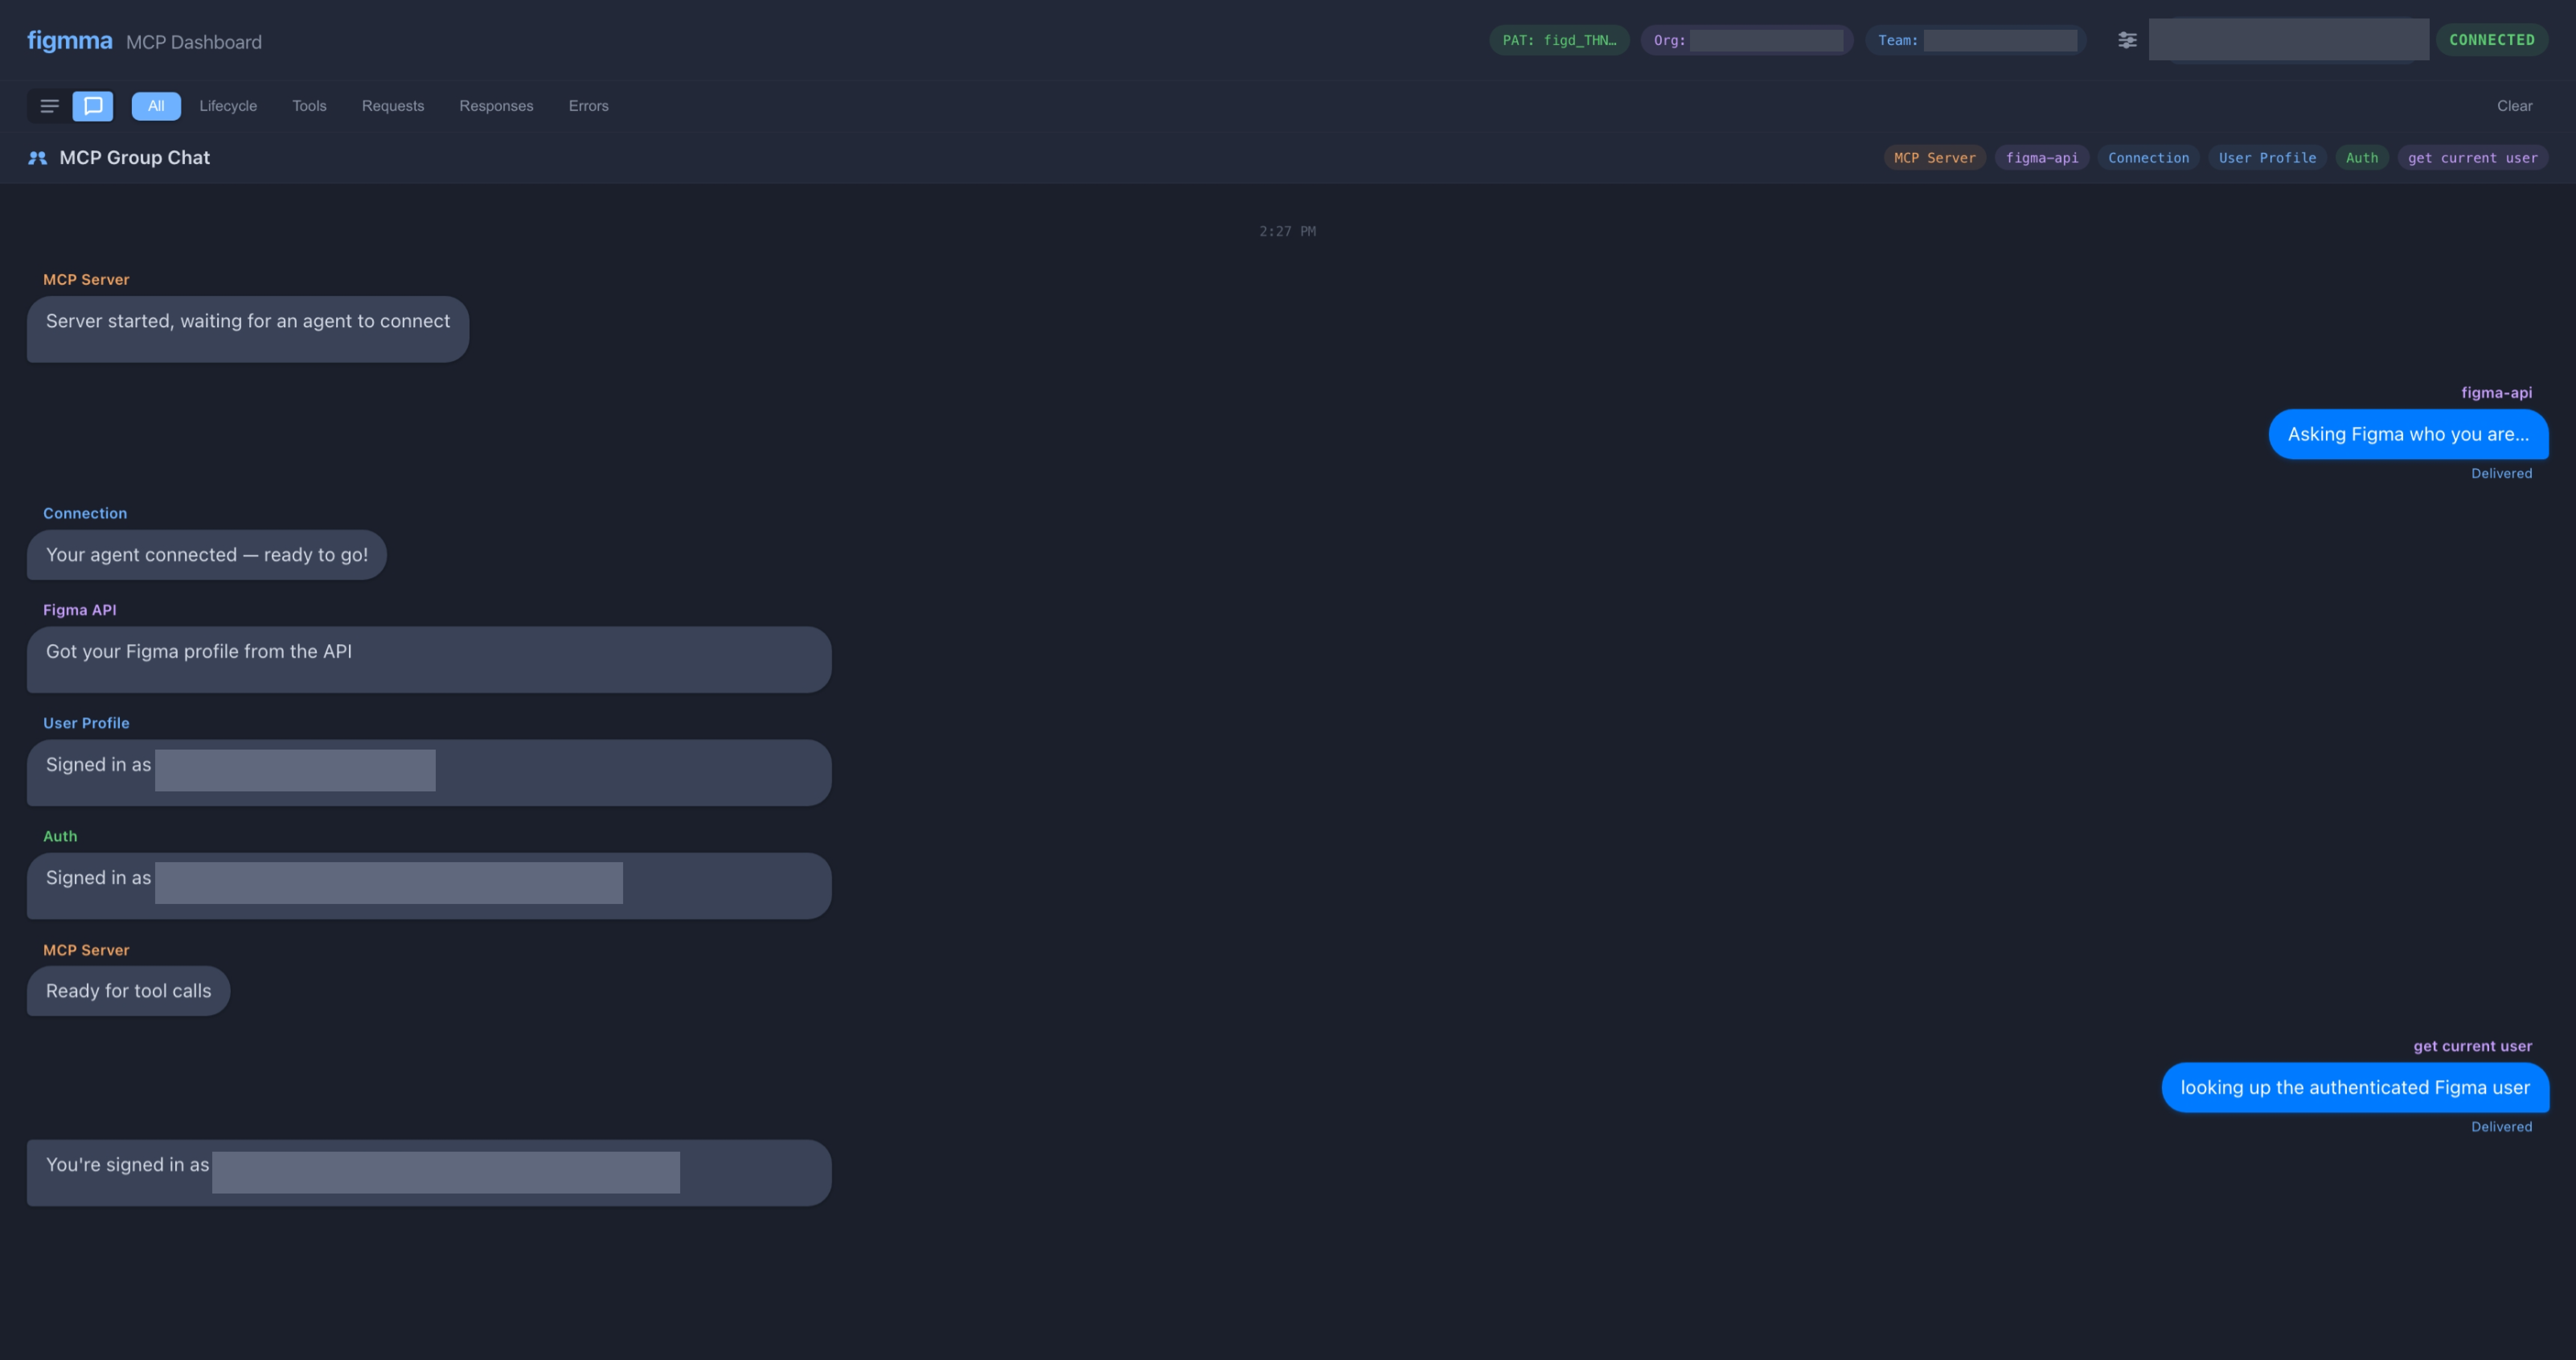Click the PAT token badge
The width and height of the screenshot is (2576, 1360).
1559,40
